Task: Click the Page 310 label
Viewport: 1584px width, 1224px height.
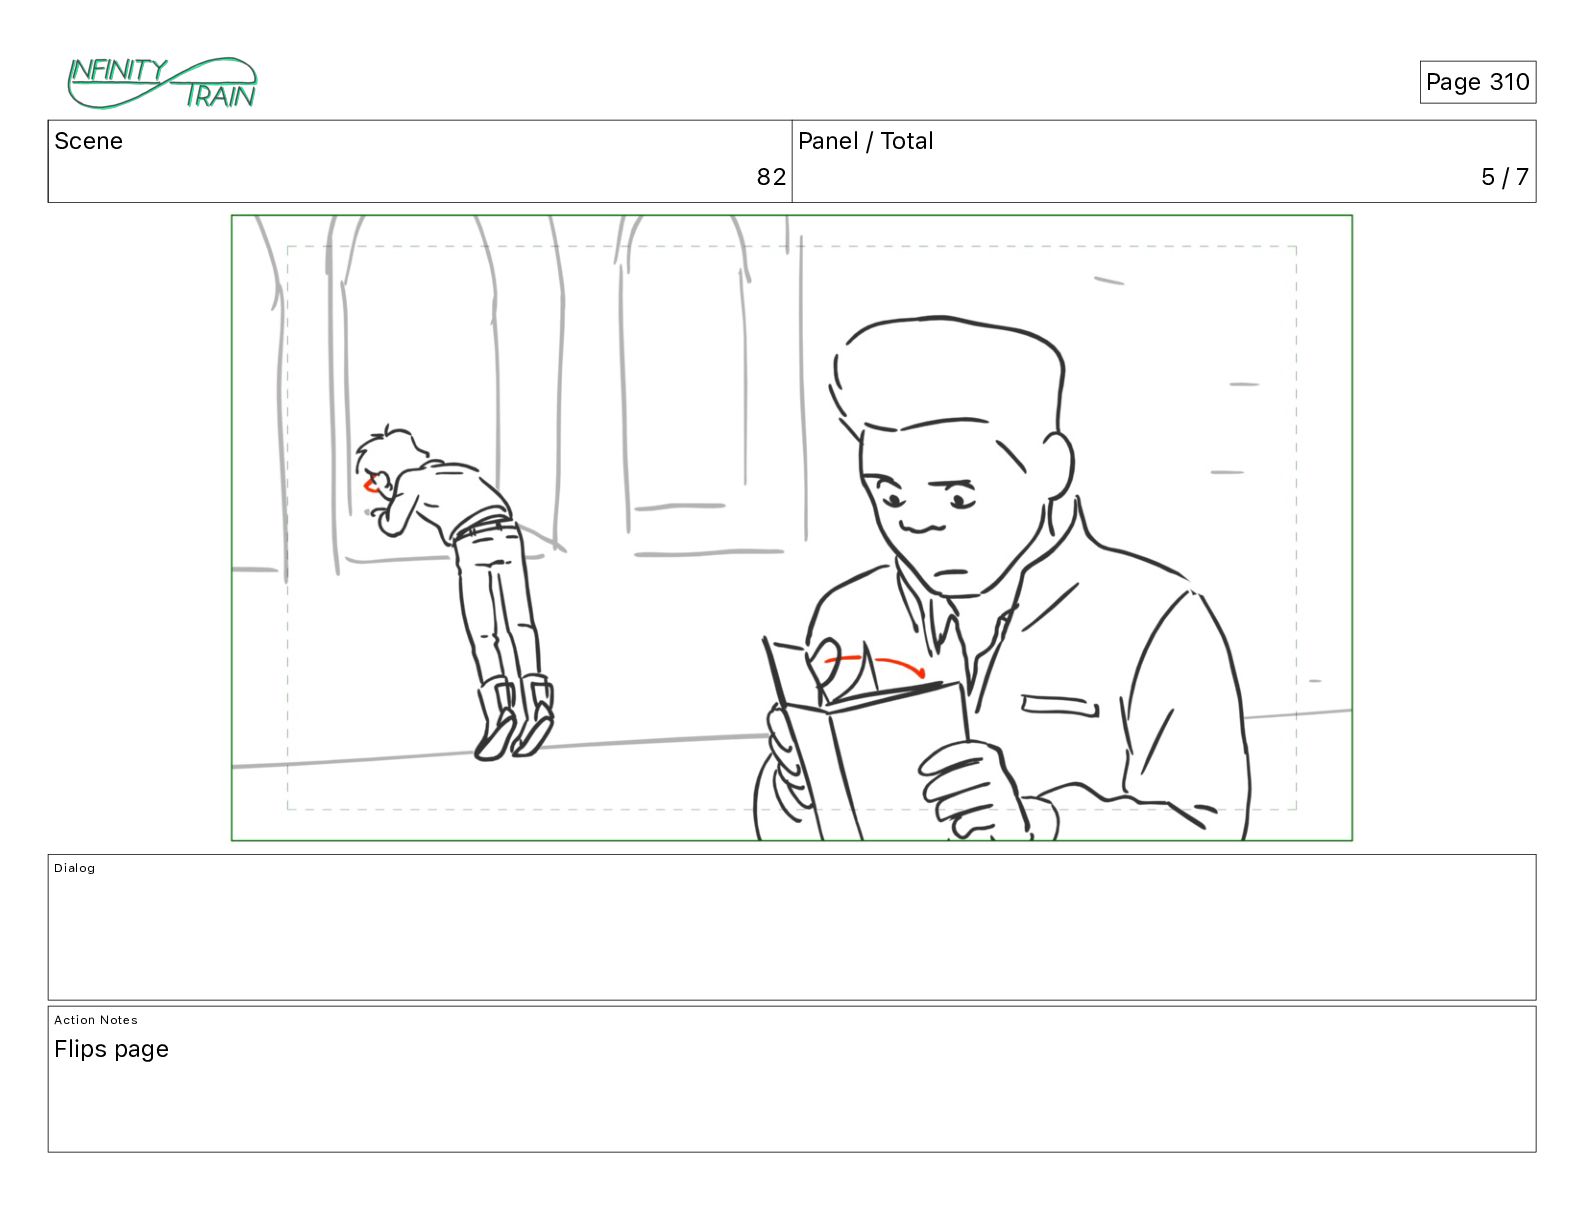Action: pyautogui.click(x=1477, y=82)
